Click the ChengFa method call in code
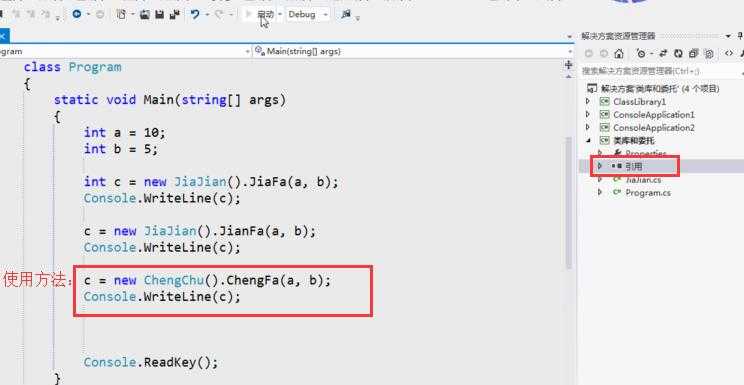 click(x=252, y=280)
